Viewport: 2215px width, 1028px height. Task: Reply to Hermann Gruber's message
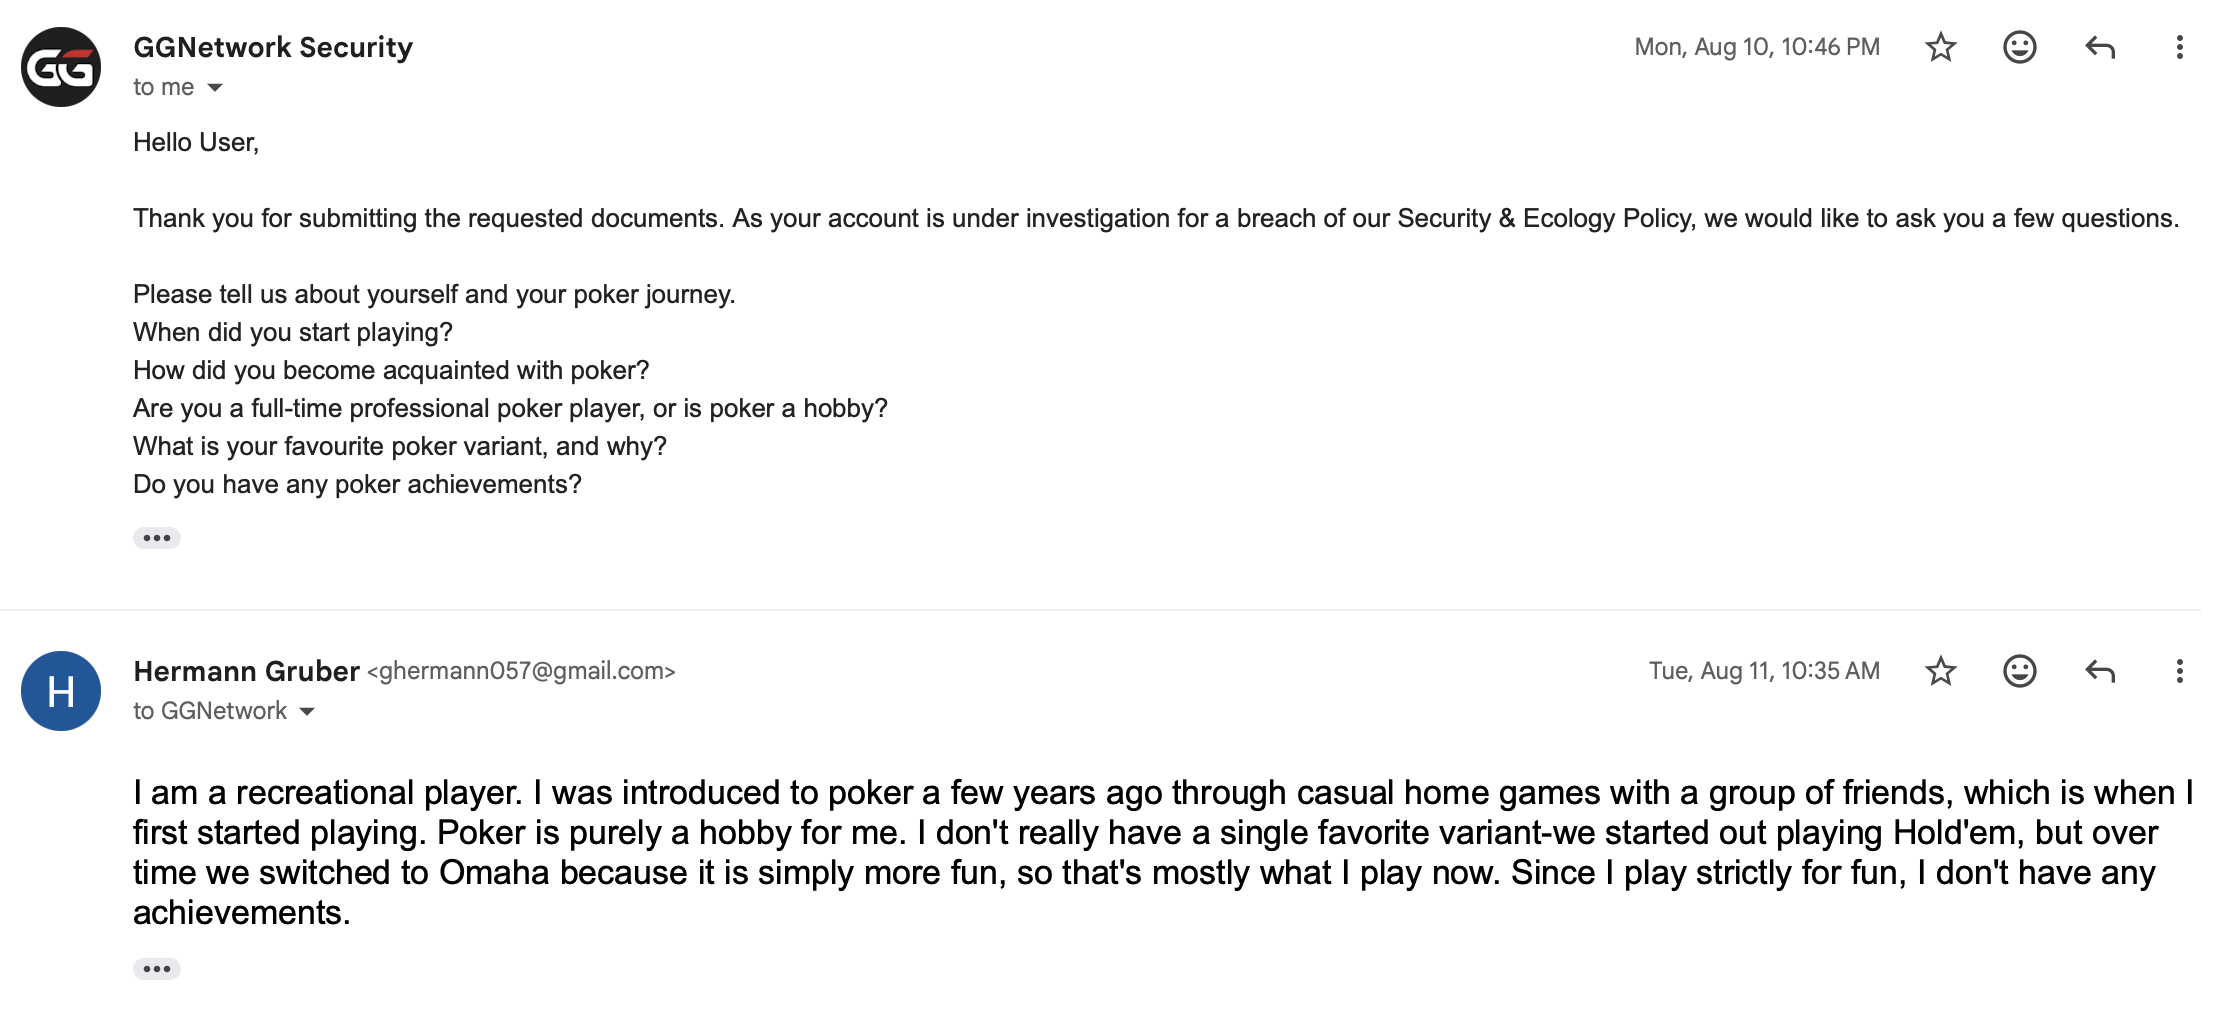[2100, 671]
